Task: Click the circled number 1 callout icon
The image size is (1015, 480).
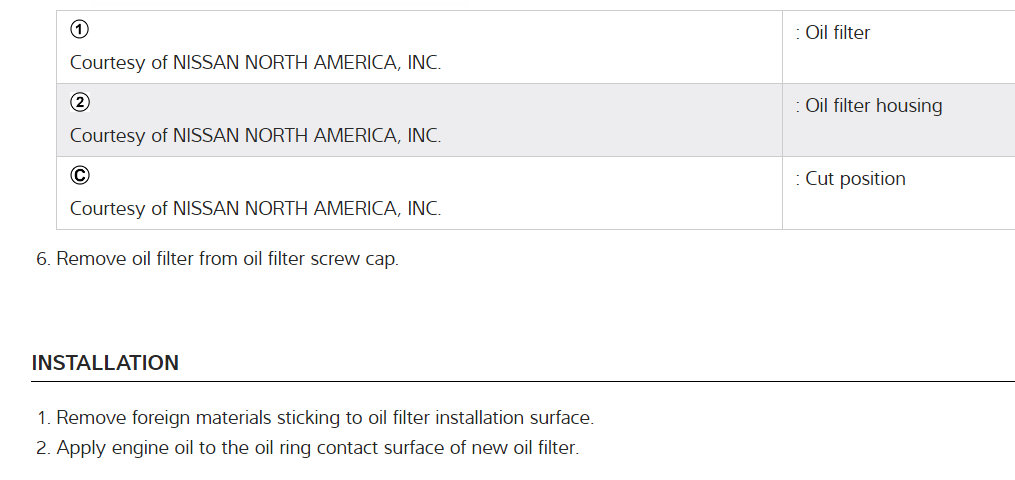Action: (x=79, y=30)
